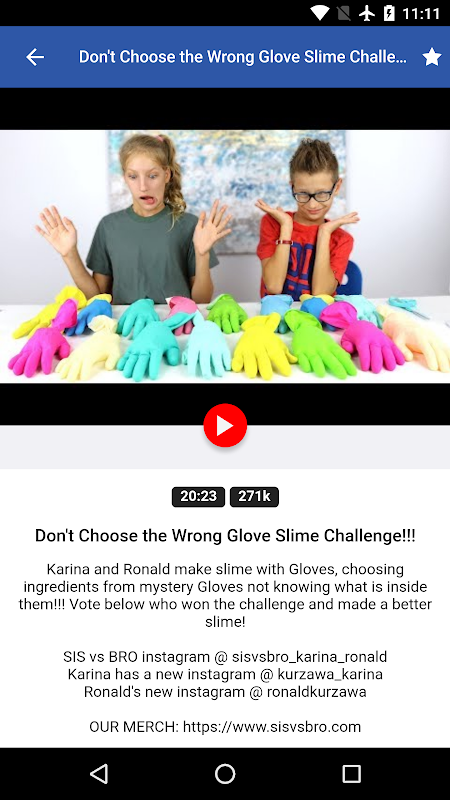Toggle the favorite star icon
This screenshot has height=800, width=450.
(432, 57)
